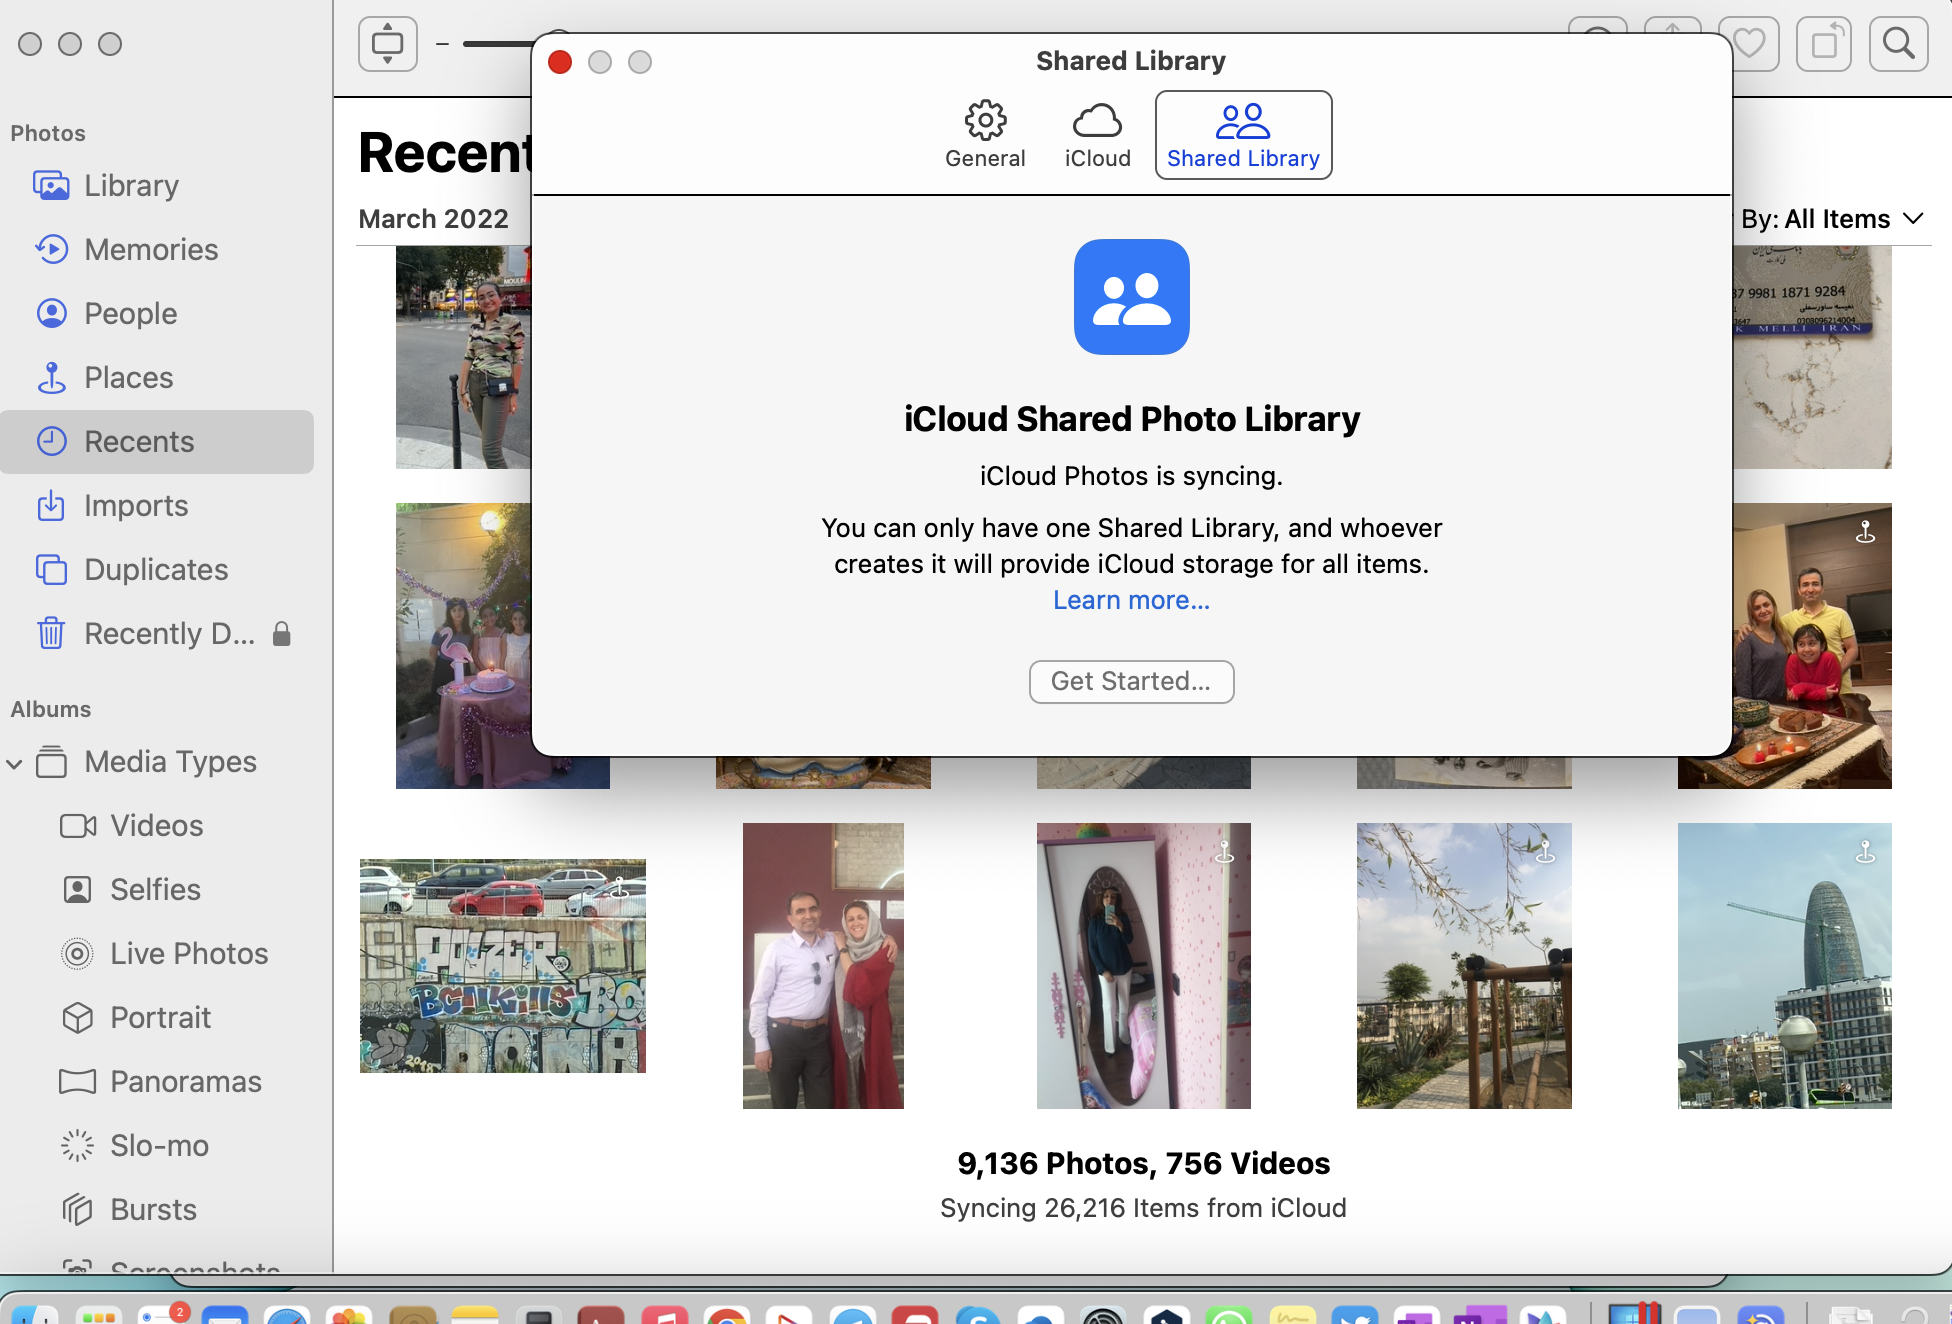Click the search magnifier toolbar icon
The image size is (1952, 1324).
pos(1897,44)
